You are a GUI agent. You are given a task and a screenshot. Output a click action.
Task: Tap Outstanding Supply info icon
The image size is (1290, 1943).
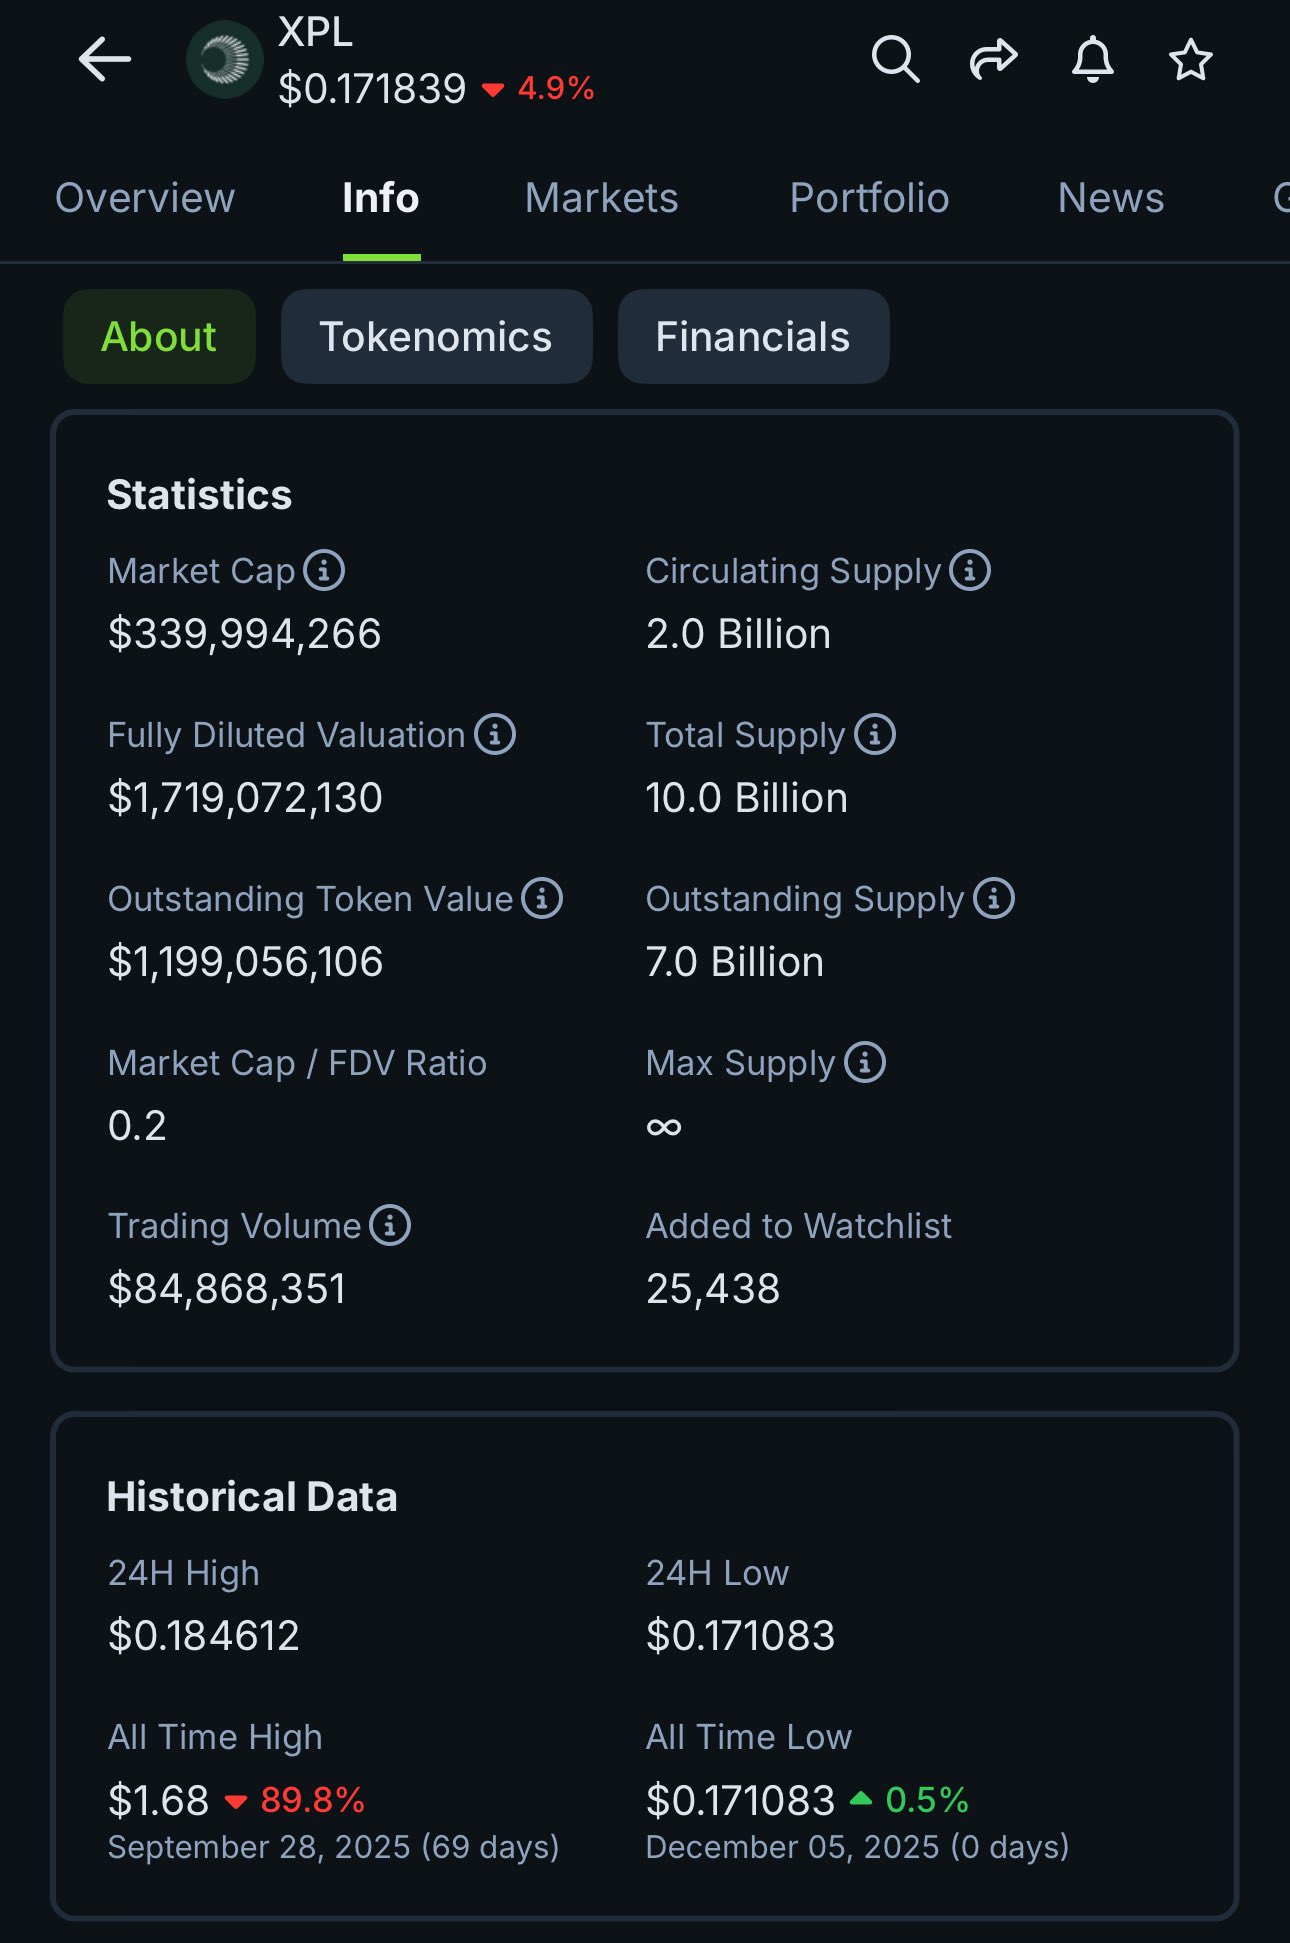pos(994,898)
